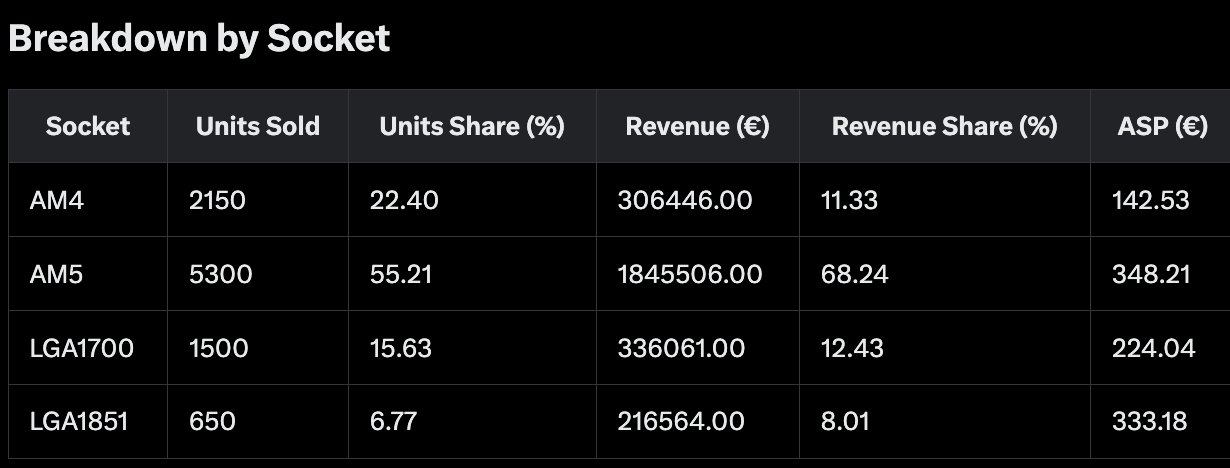Screen dimensions: 1230x468
Task: Click the 348.21 ASP cell
Action: pos(1160,274)
